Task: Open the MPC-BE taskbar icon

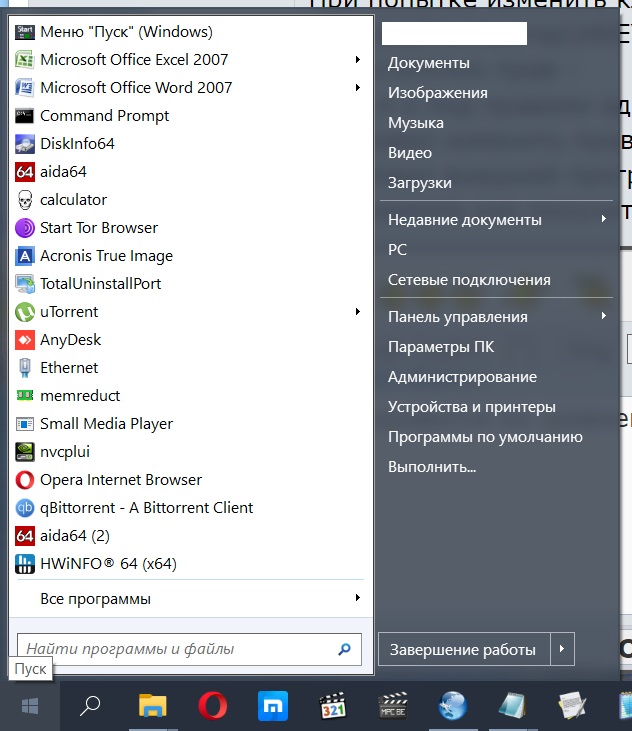Action: click(x=393, y=705)
